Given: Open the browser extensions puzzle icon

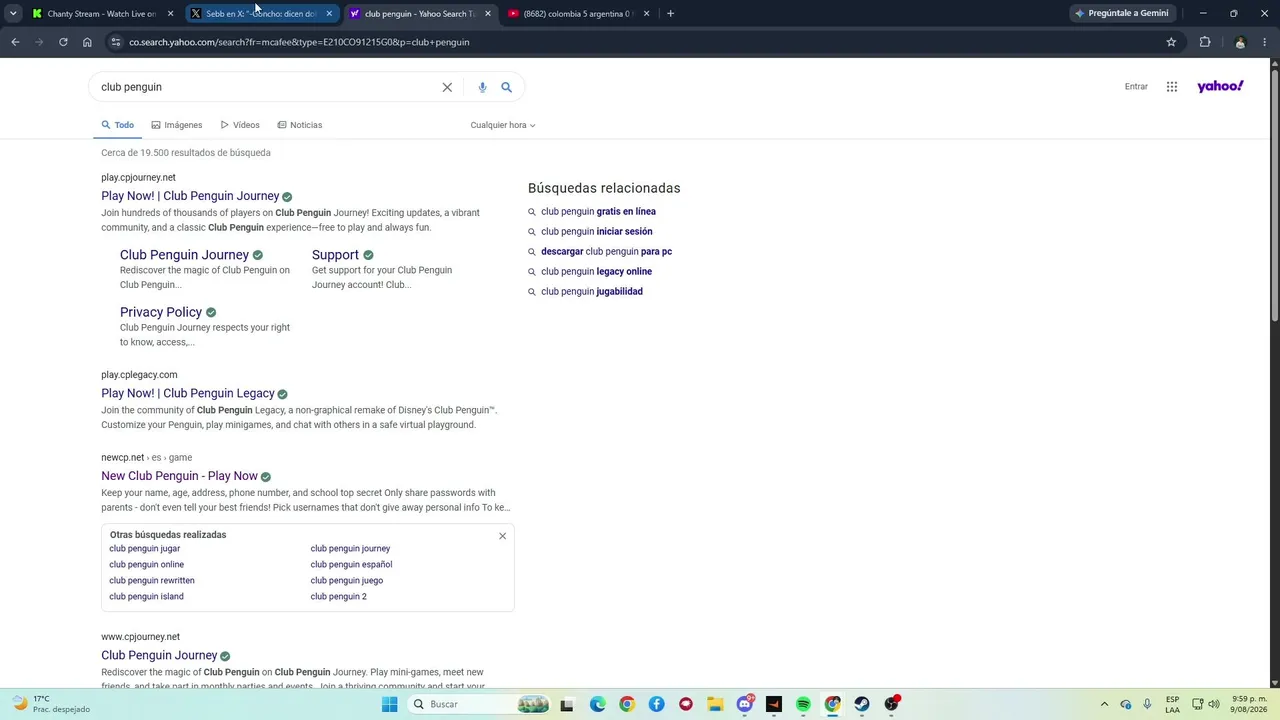Looking at the screenshot, I should tap(1205, 42).
